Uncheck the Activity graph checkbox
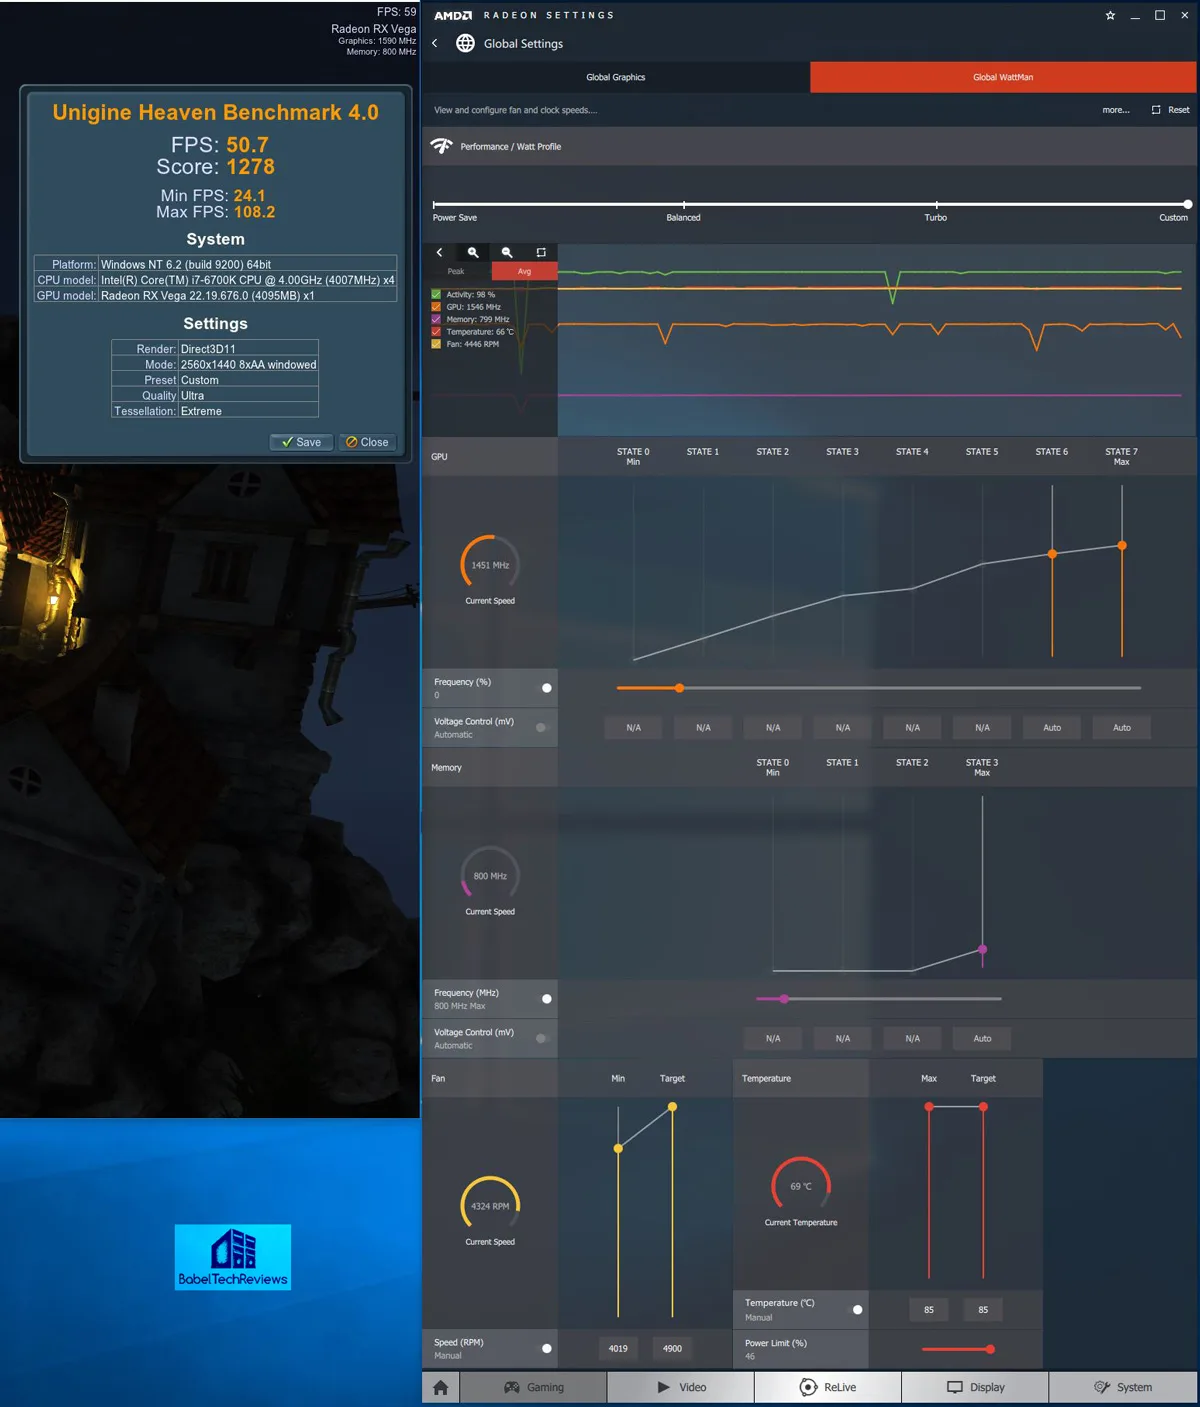The image size is (1200, 1407). coord(436,295)
